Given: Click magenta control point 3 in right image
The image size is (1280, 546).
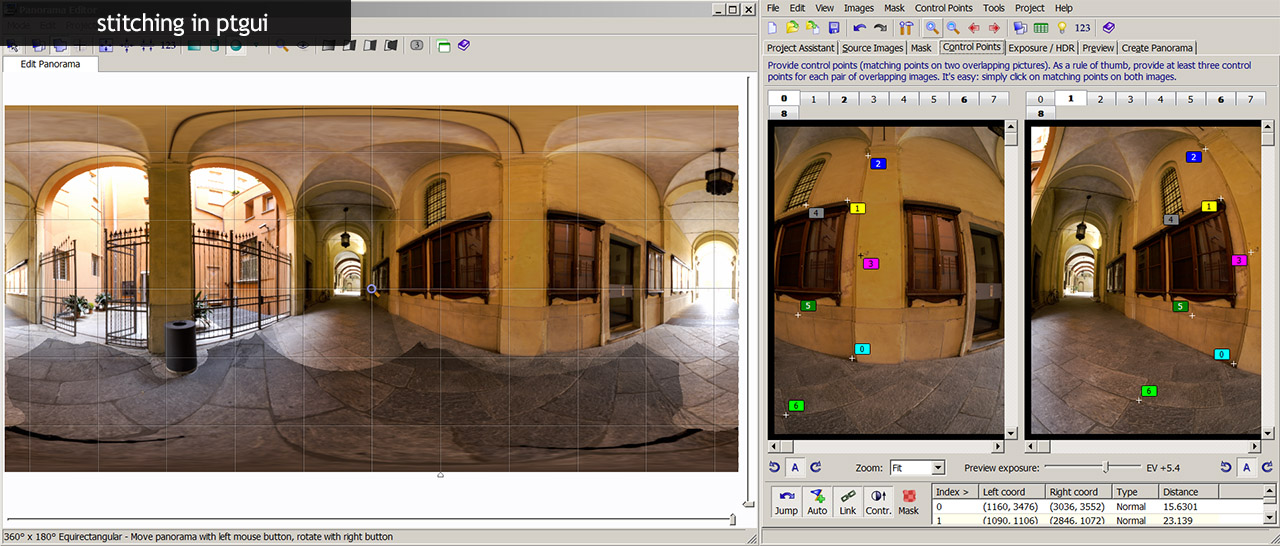Looking at the screenshot, I should coord(1239,260).
